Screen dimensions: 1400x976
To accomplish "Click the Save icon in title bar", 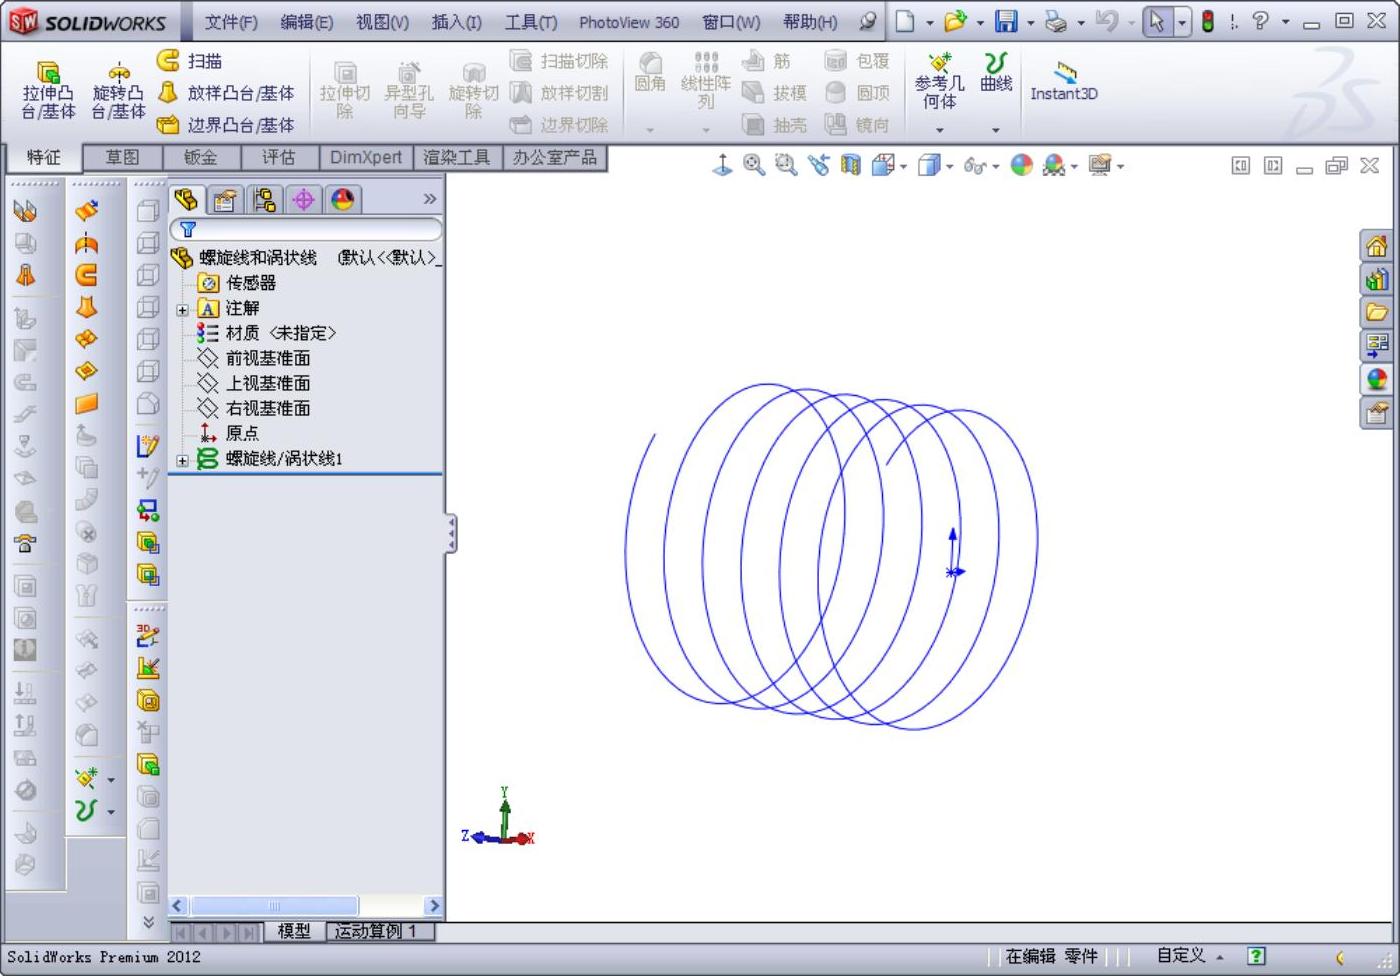I will coord(1006,21).
